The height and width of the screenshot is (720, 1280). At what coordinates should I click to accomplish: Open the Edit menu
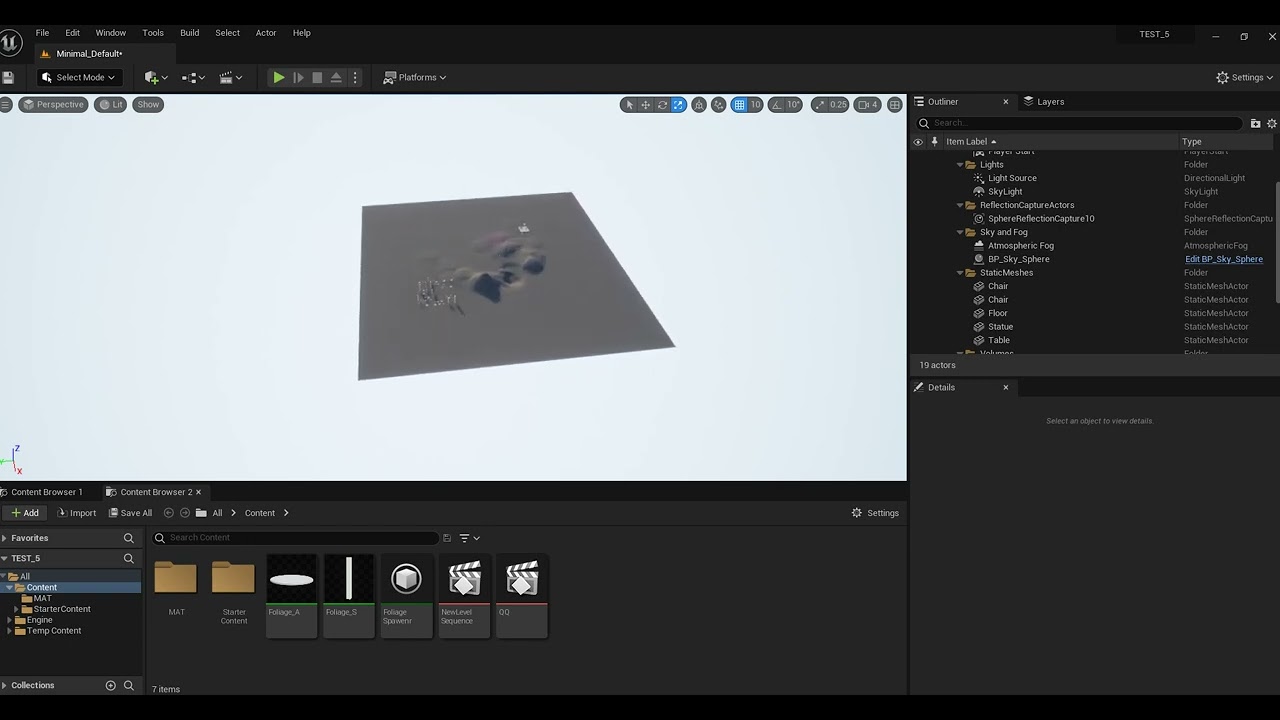click(x=73, y=33)
